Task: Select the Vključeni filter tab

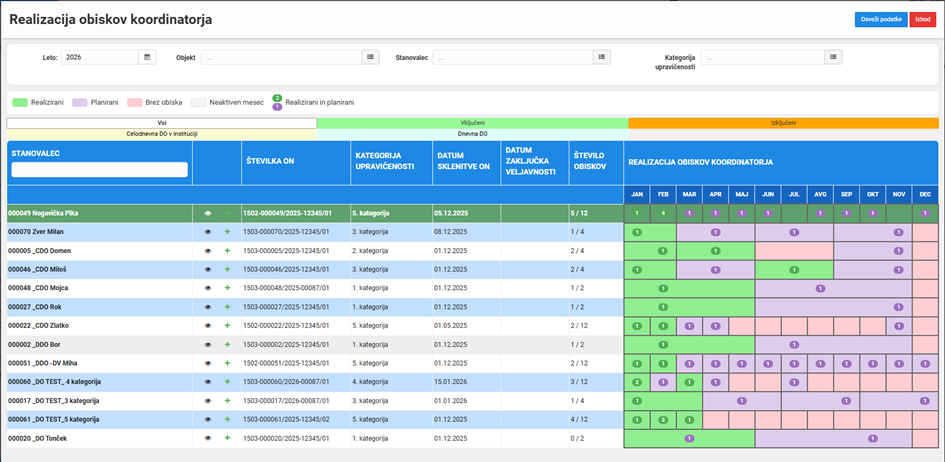Action: (x=472, y=123)
